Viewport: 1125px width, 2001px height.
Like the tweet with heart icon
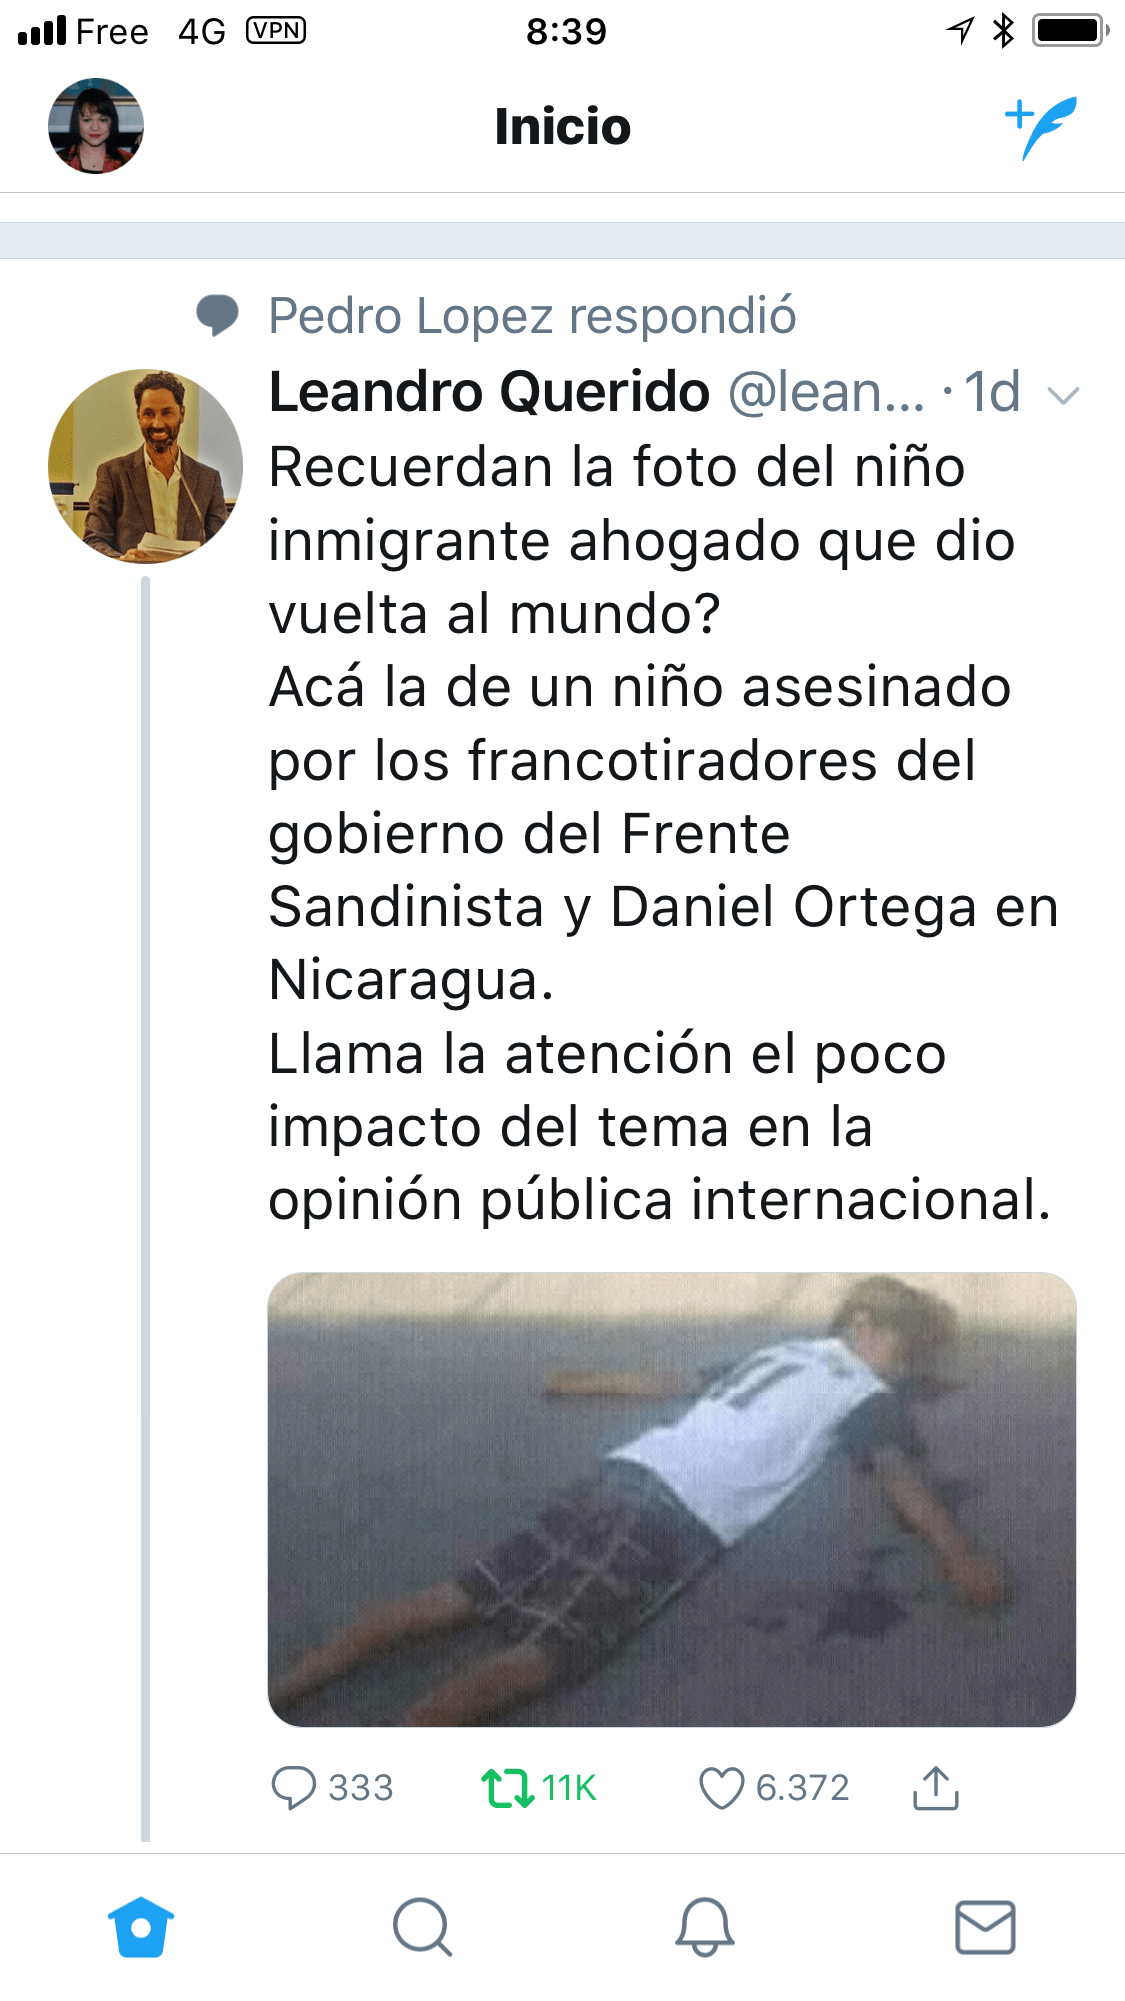pyautogui.click(x=721, y=1788)
